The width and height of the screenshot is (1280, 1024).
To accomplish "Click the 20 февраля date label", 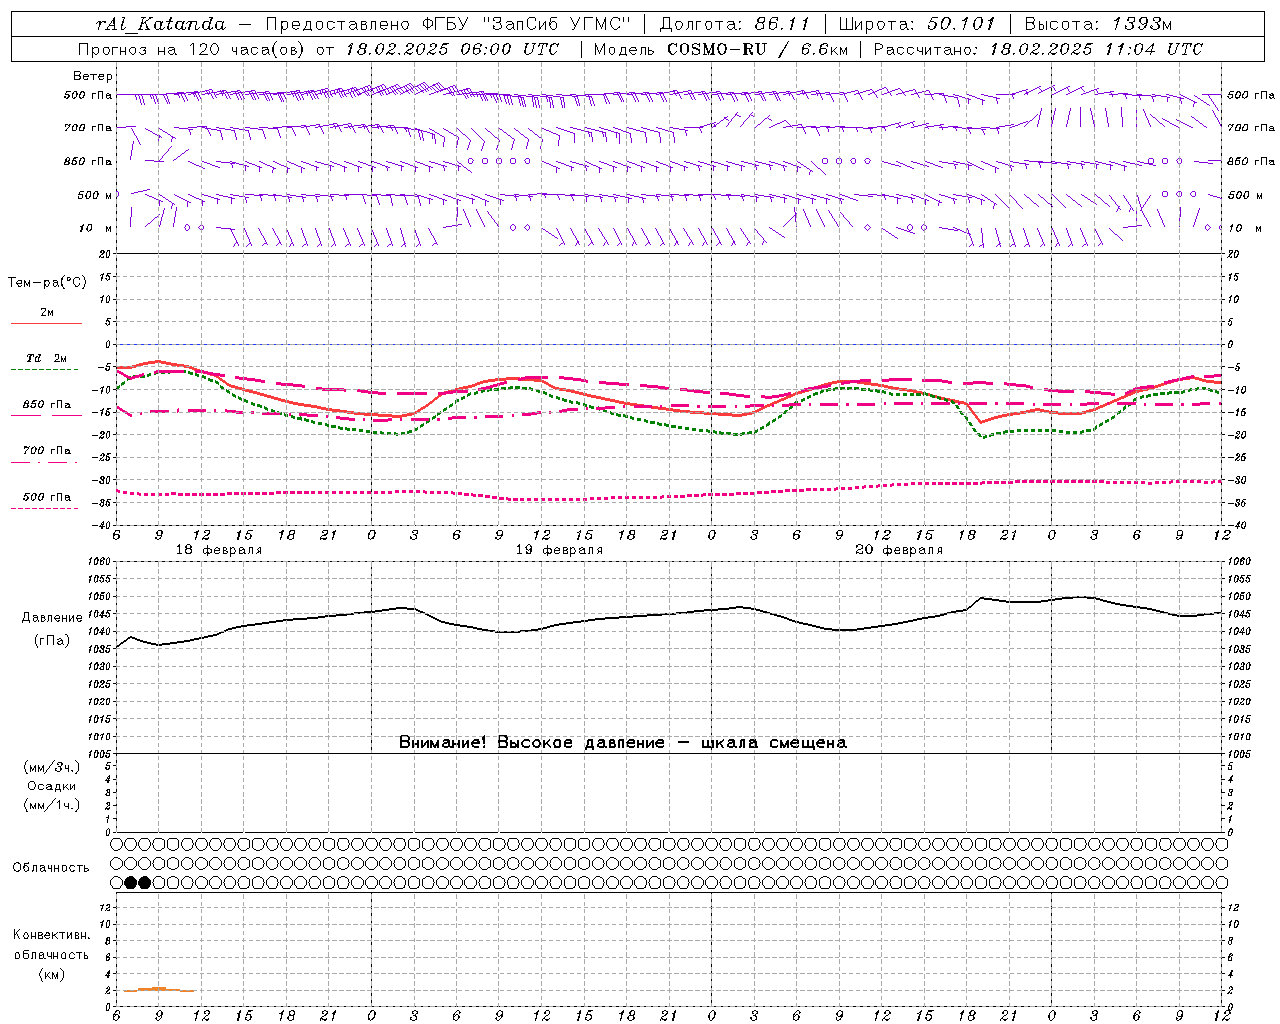I will [899, 550].
